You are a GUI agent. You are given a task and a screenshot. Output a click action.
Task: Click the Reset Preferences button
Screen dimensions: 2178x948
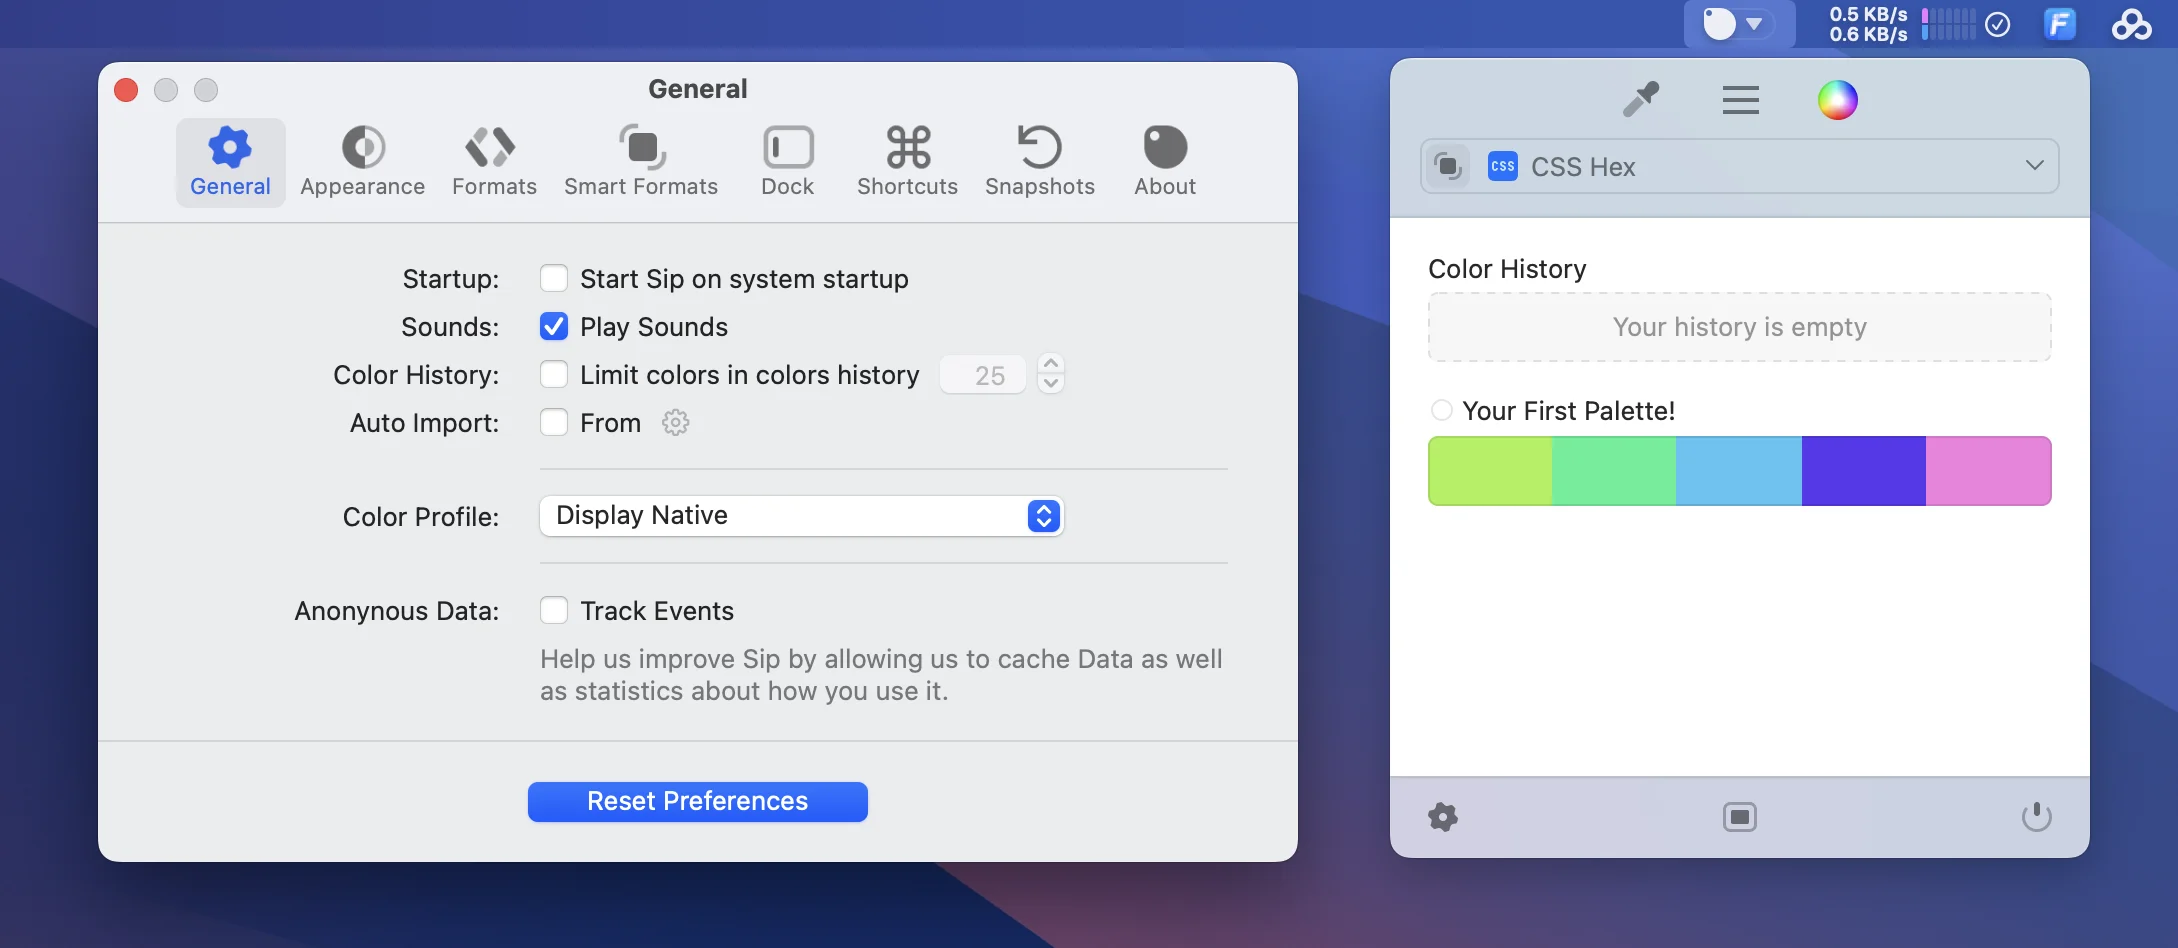coord(698,801)
